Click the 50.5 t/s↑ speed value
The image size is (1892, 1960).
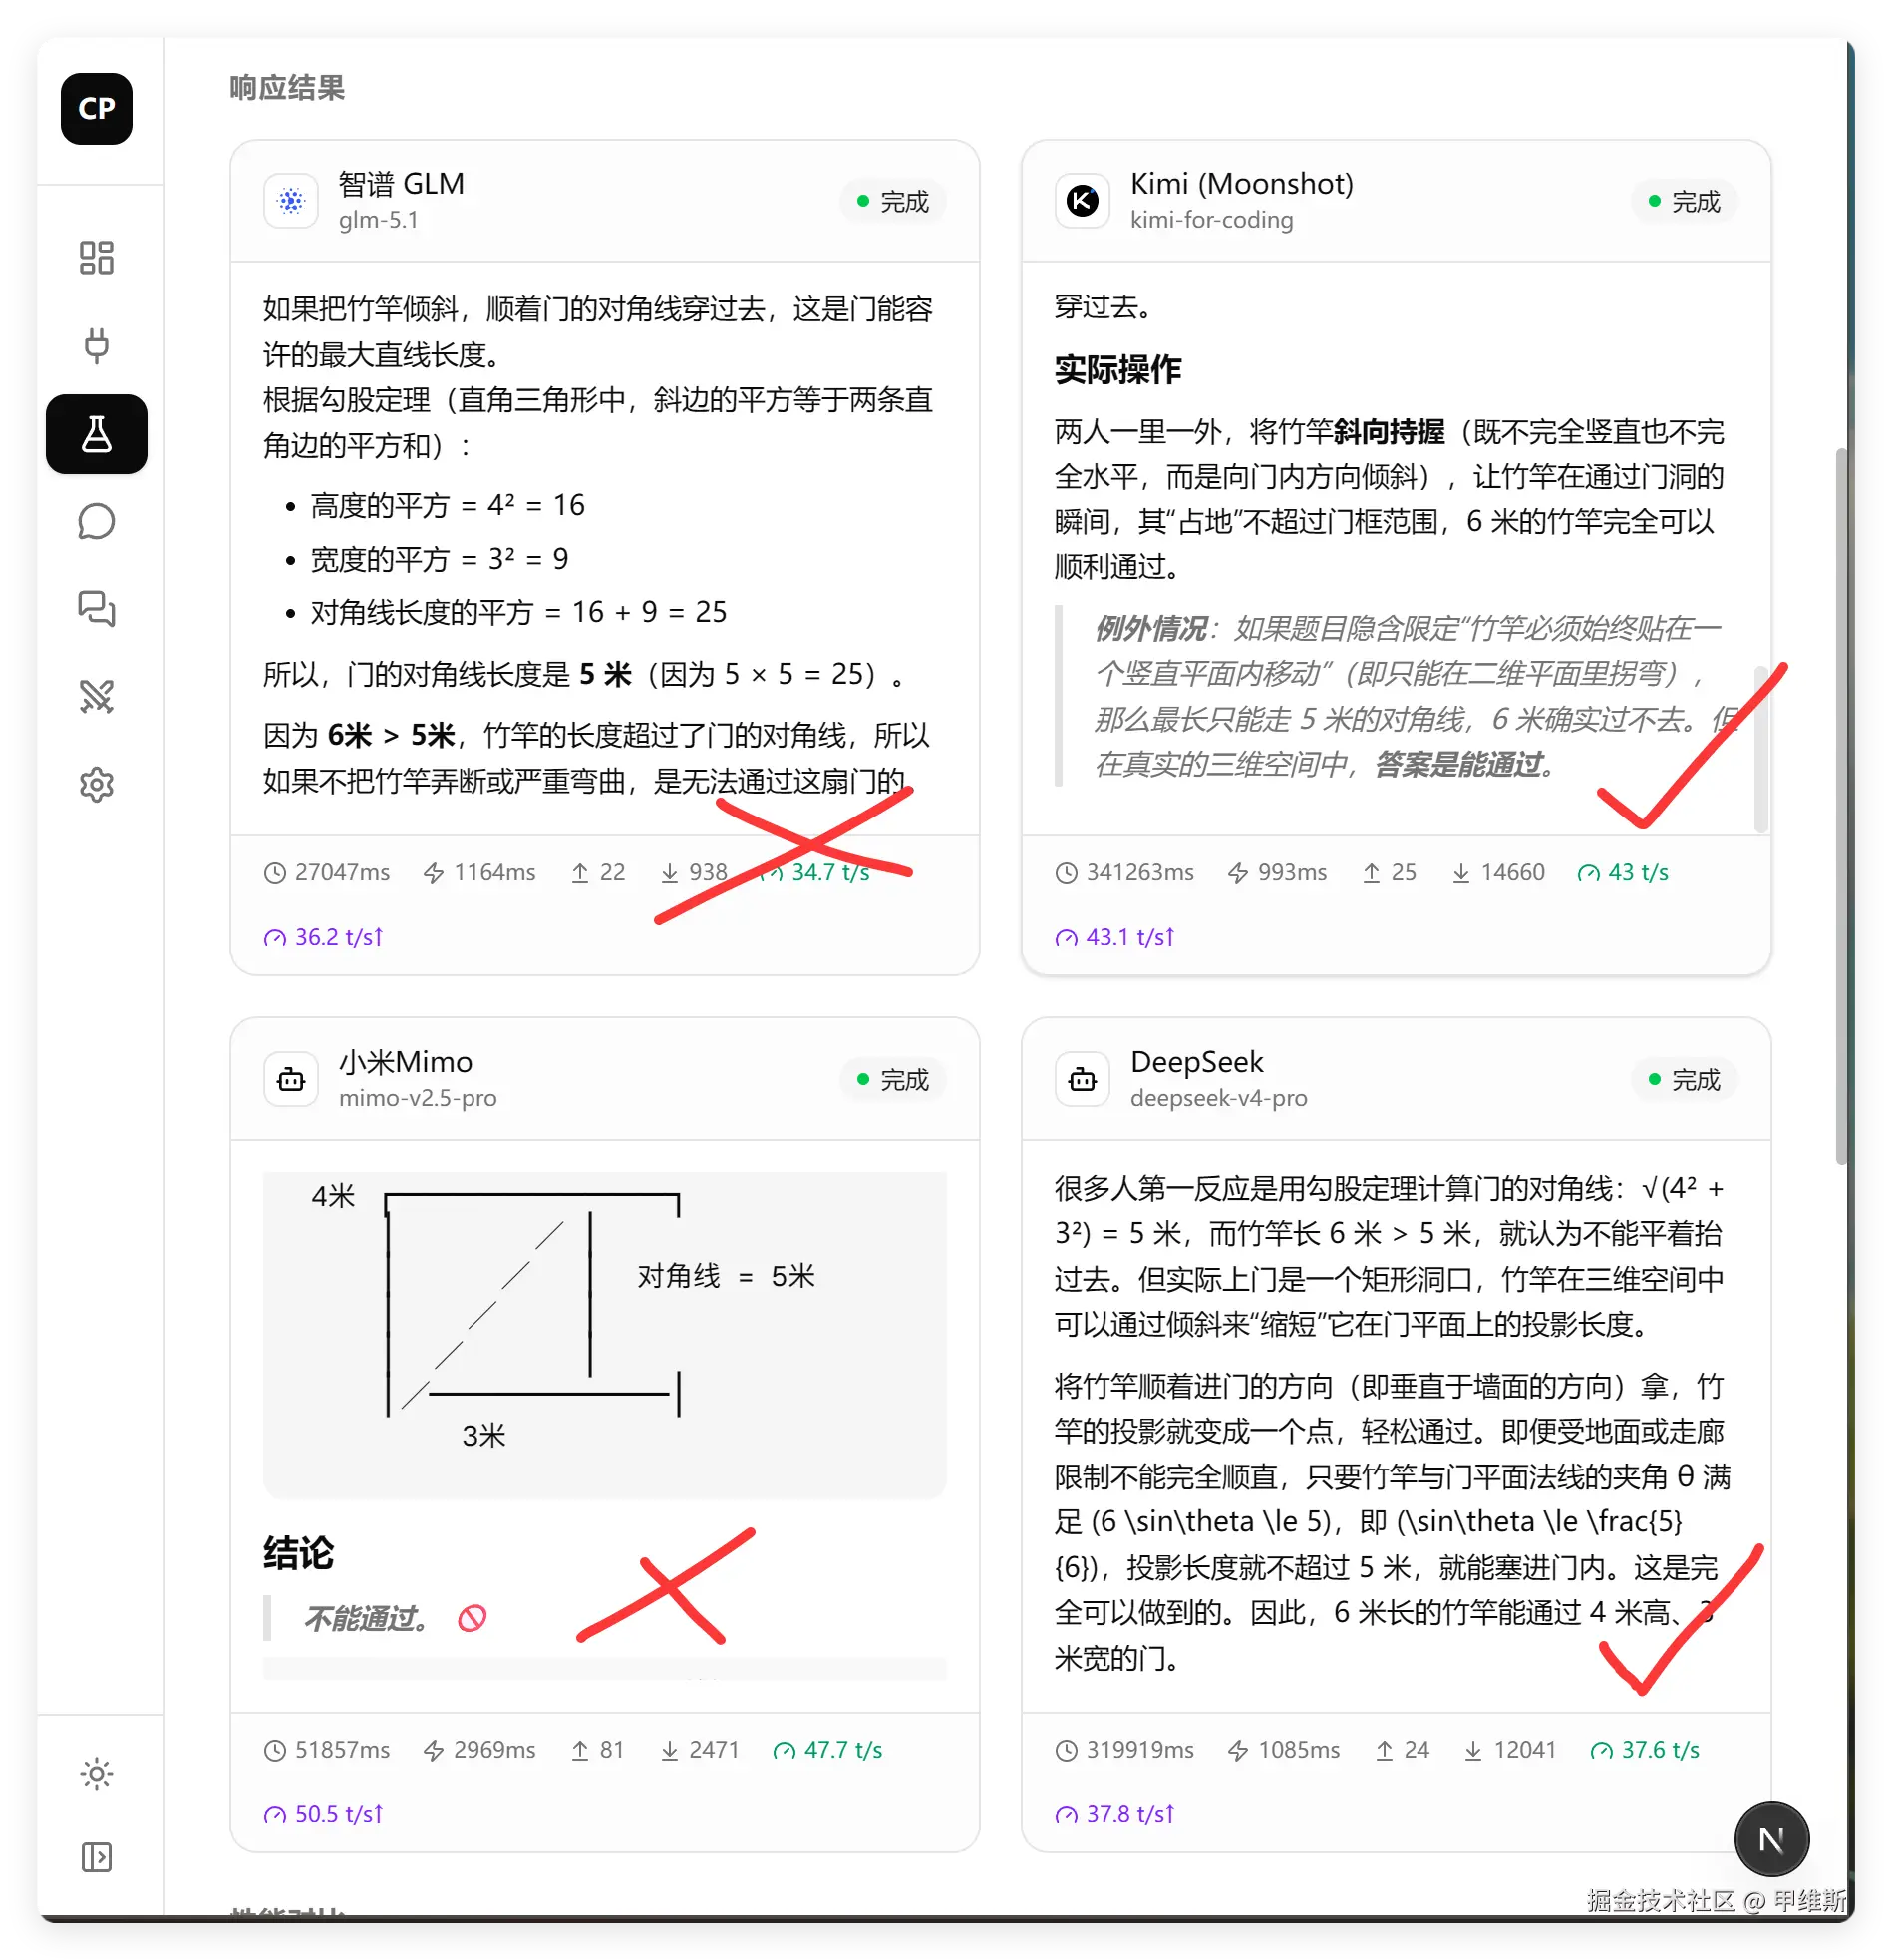coord(338,1815)
